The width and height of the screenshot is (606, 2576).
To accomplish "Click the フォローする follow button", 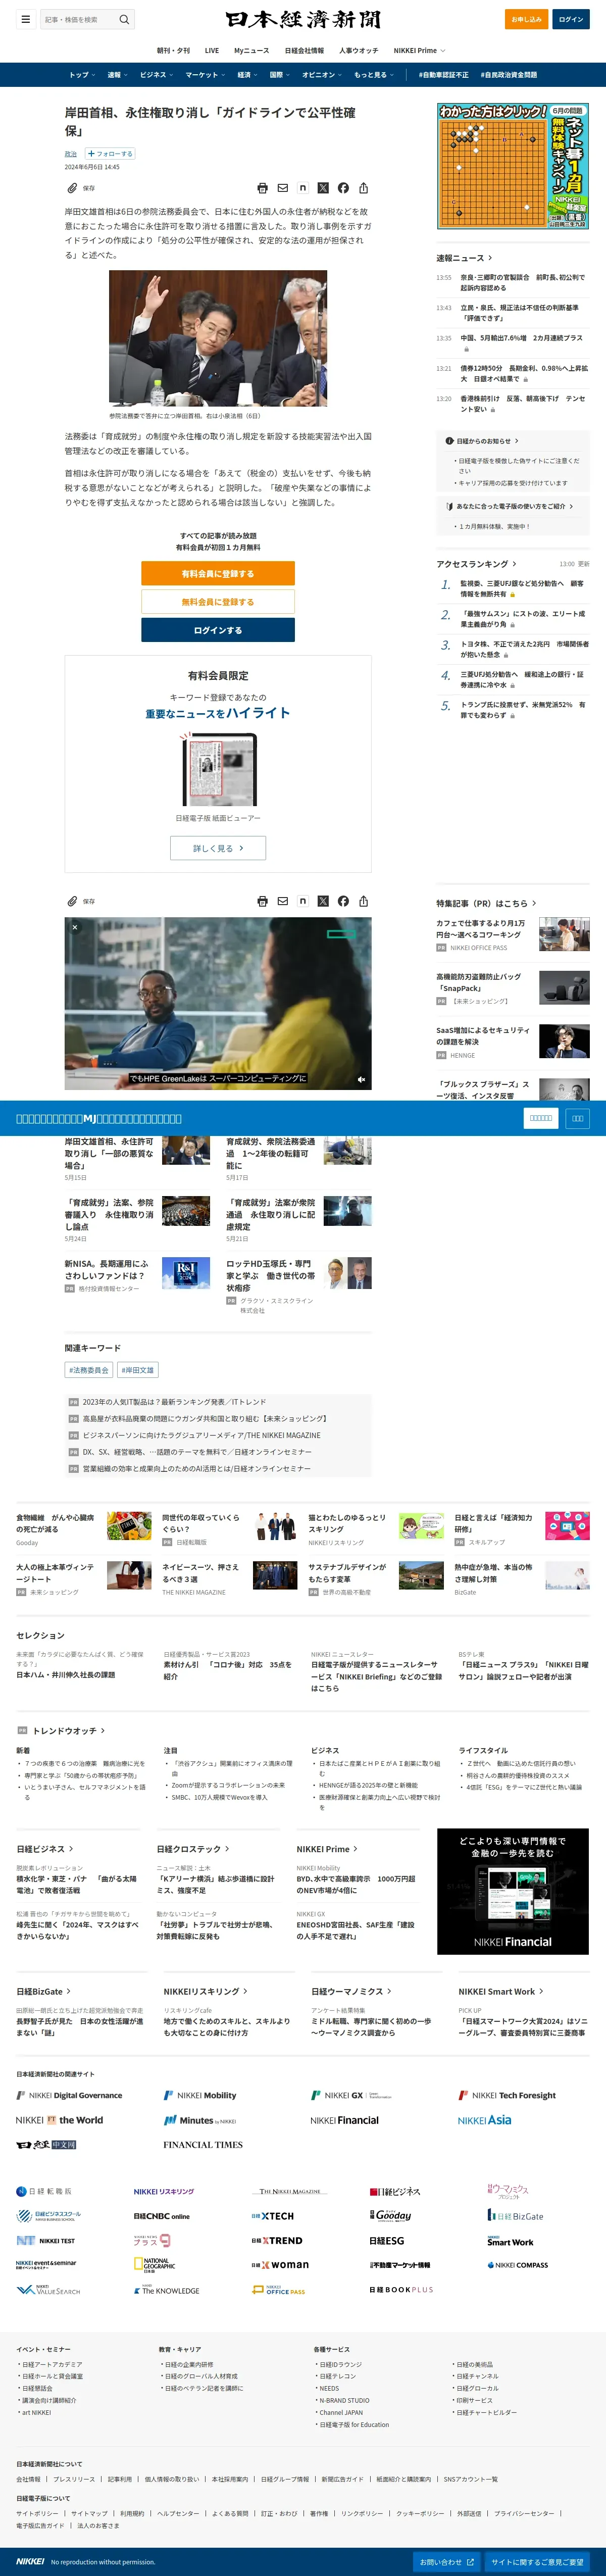I will tap(110, 154).
